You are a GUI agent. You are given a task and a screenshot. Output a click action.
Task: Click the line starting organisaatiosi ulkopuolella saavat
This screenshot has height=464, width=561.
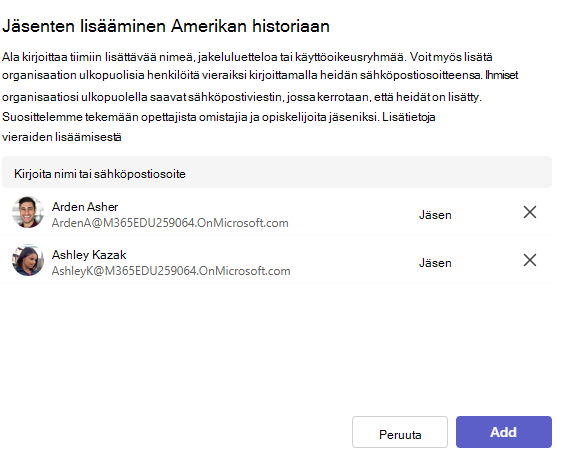coord(242,97)
